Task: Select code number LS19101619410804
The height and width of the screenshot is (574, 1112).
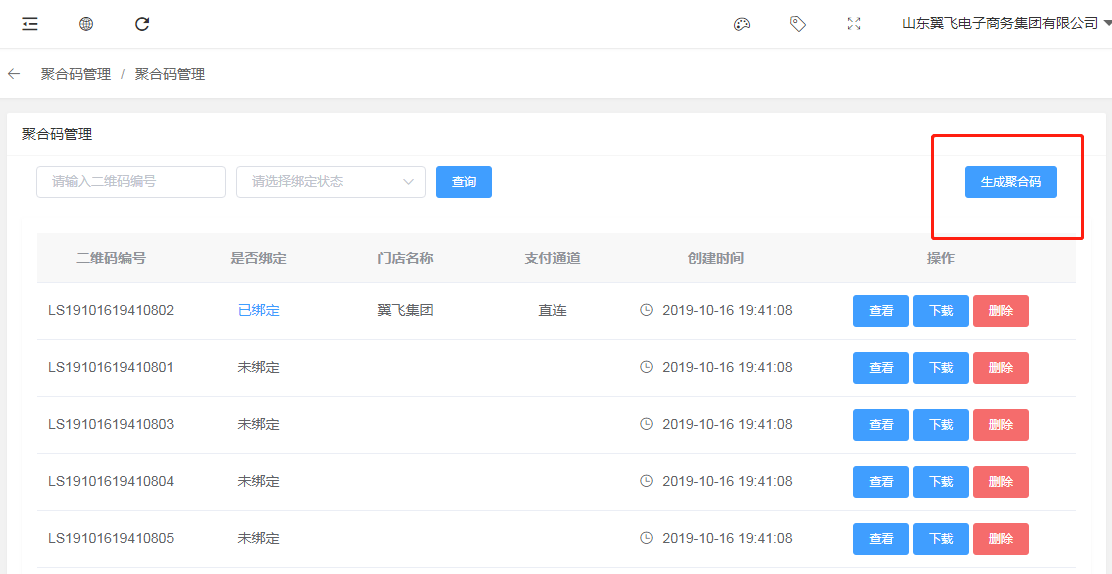Action: [x=111, y=481]
